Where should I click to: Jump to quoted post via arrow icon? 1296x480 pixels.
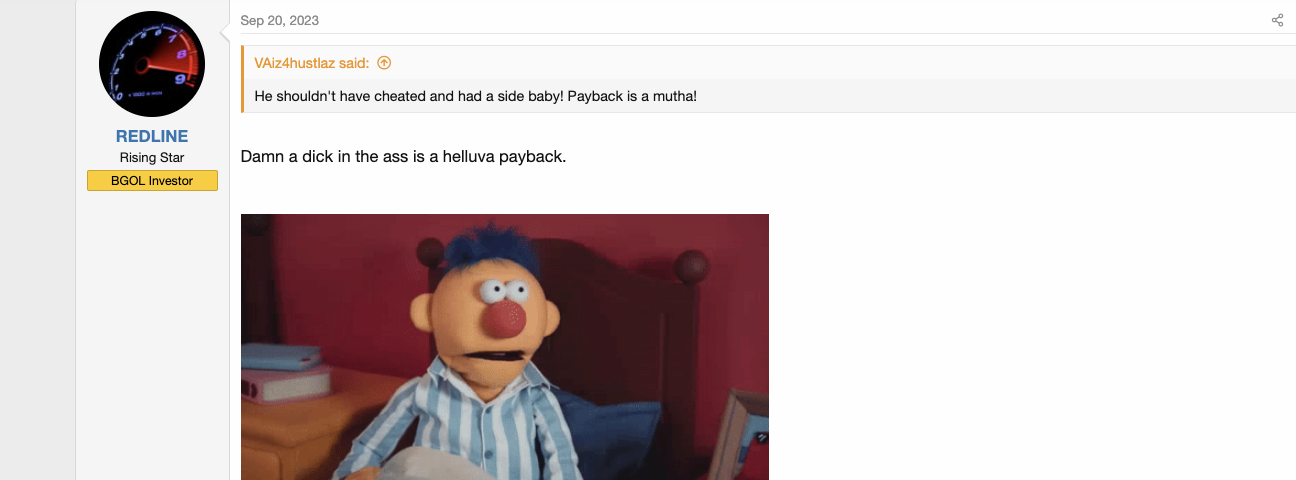point(384,63)
